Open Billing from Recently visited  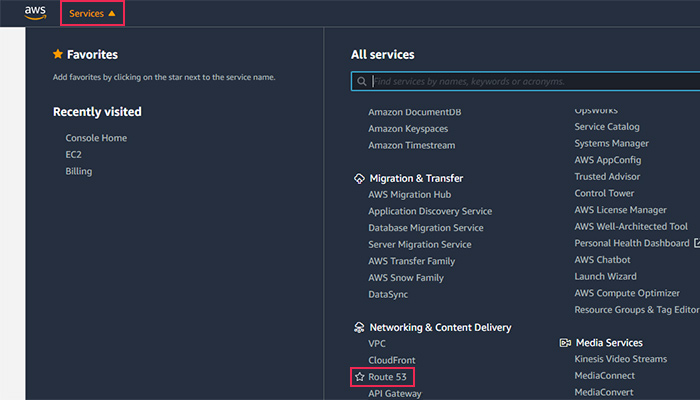coord(79,171)
